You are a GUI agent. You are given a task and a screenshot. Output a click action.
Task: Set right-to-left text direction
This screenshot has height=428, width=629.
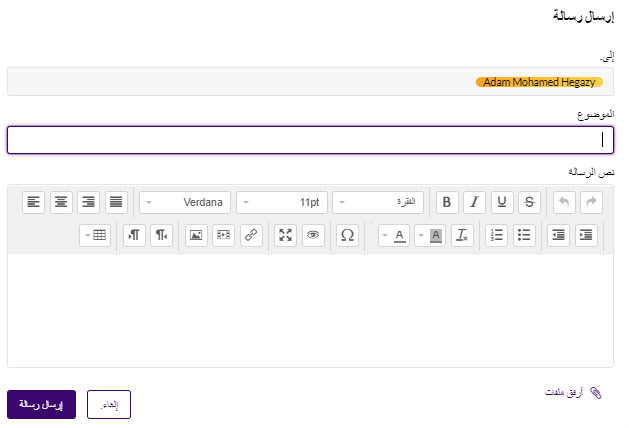coord(162,235)
